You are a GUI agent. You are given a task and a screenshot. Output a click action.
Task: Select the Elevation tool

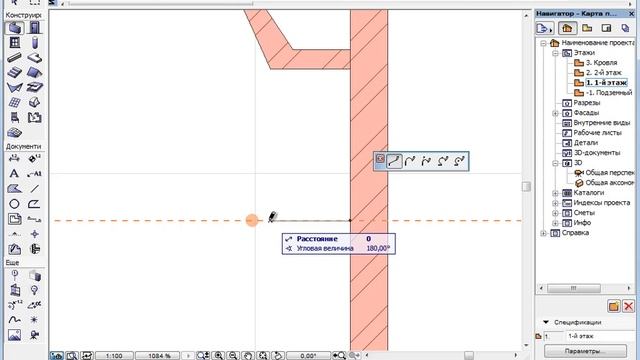pyautogui.click(x=15, y=234)
